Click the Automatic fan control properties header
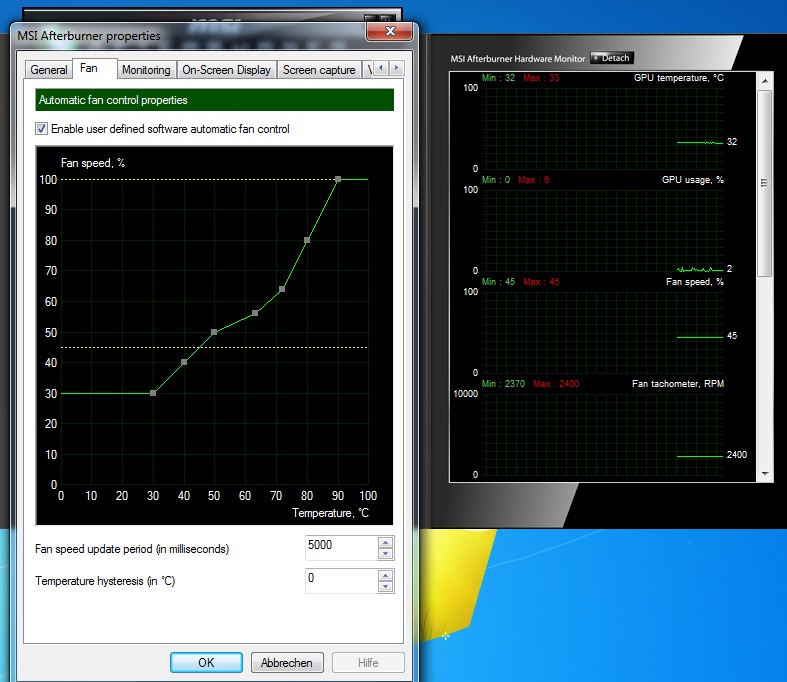 click(214, 100)
